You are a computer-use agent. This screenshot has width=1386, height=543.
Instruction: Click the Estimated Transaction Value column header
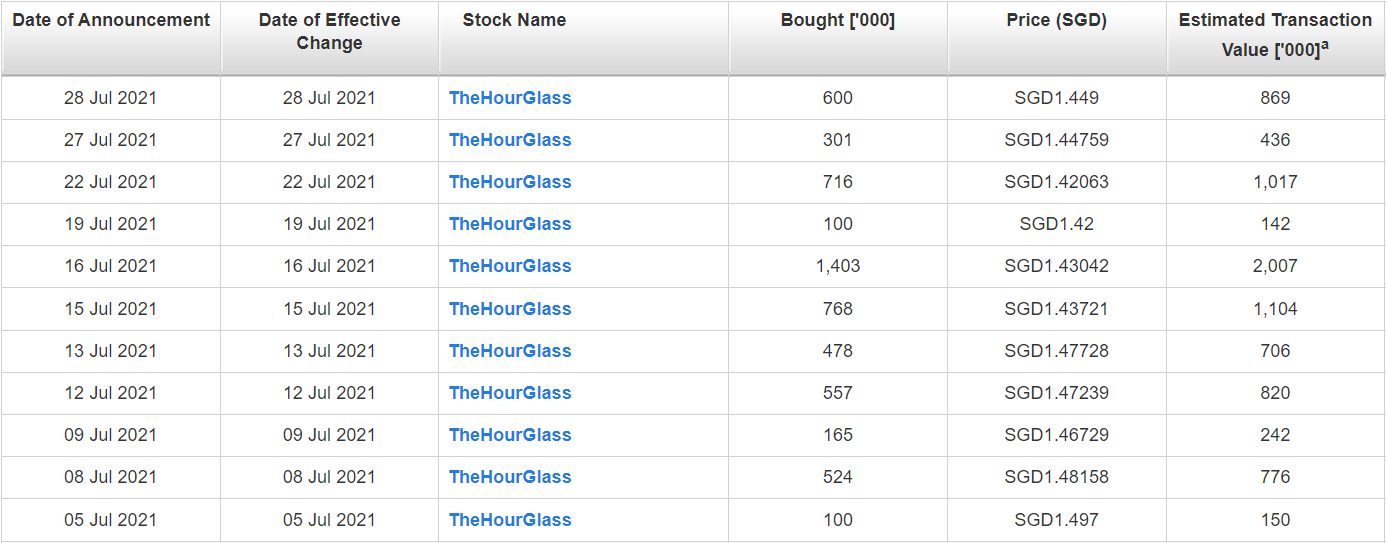(1275, 34)
